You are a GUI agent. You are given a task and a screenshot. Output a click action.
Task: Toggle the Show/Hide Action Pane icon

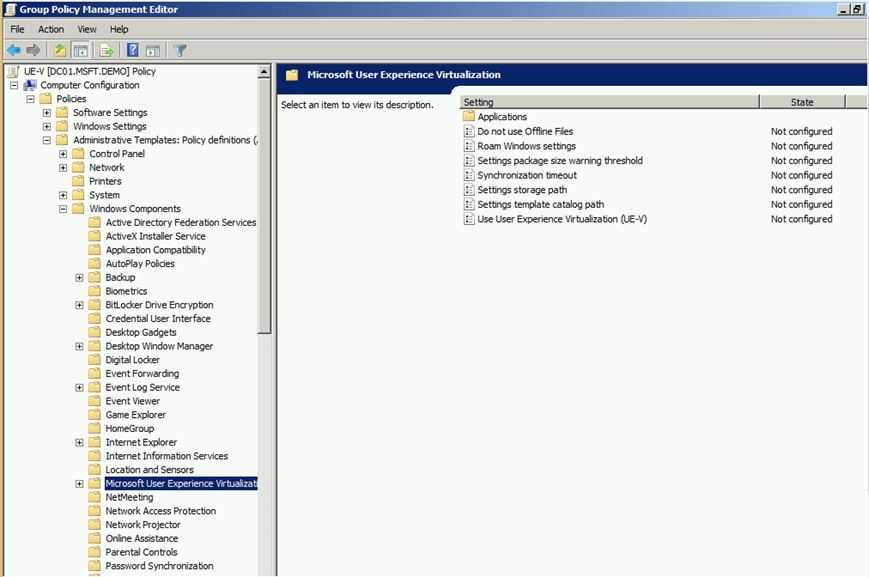[153, 50]
